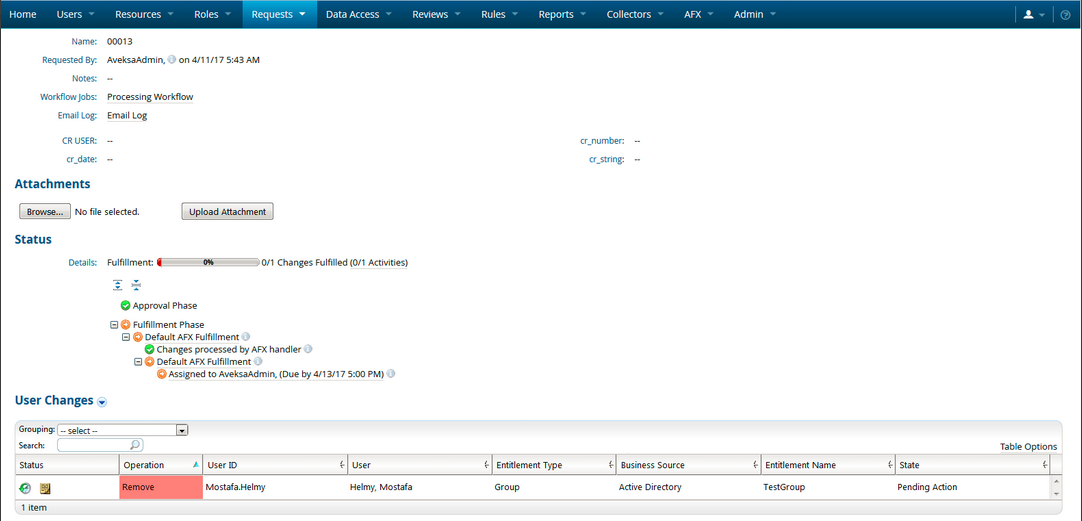Open the Users menu dropdown
This screenshot has height=521, width=1082.
point(75,14)
